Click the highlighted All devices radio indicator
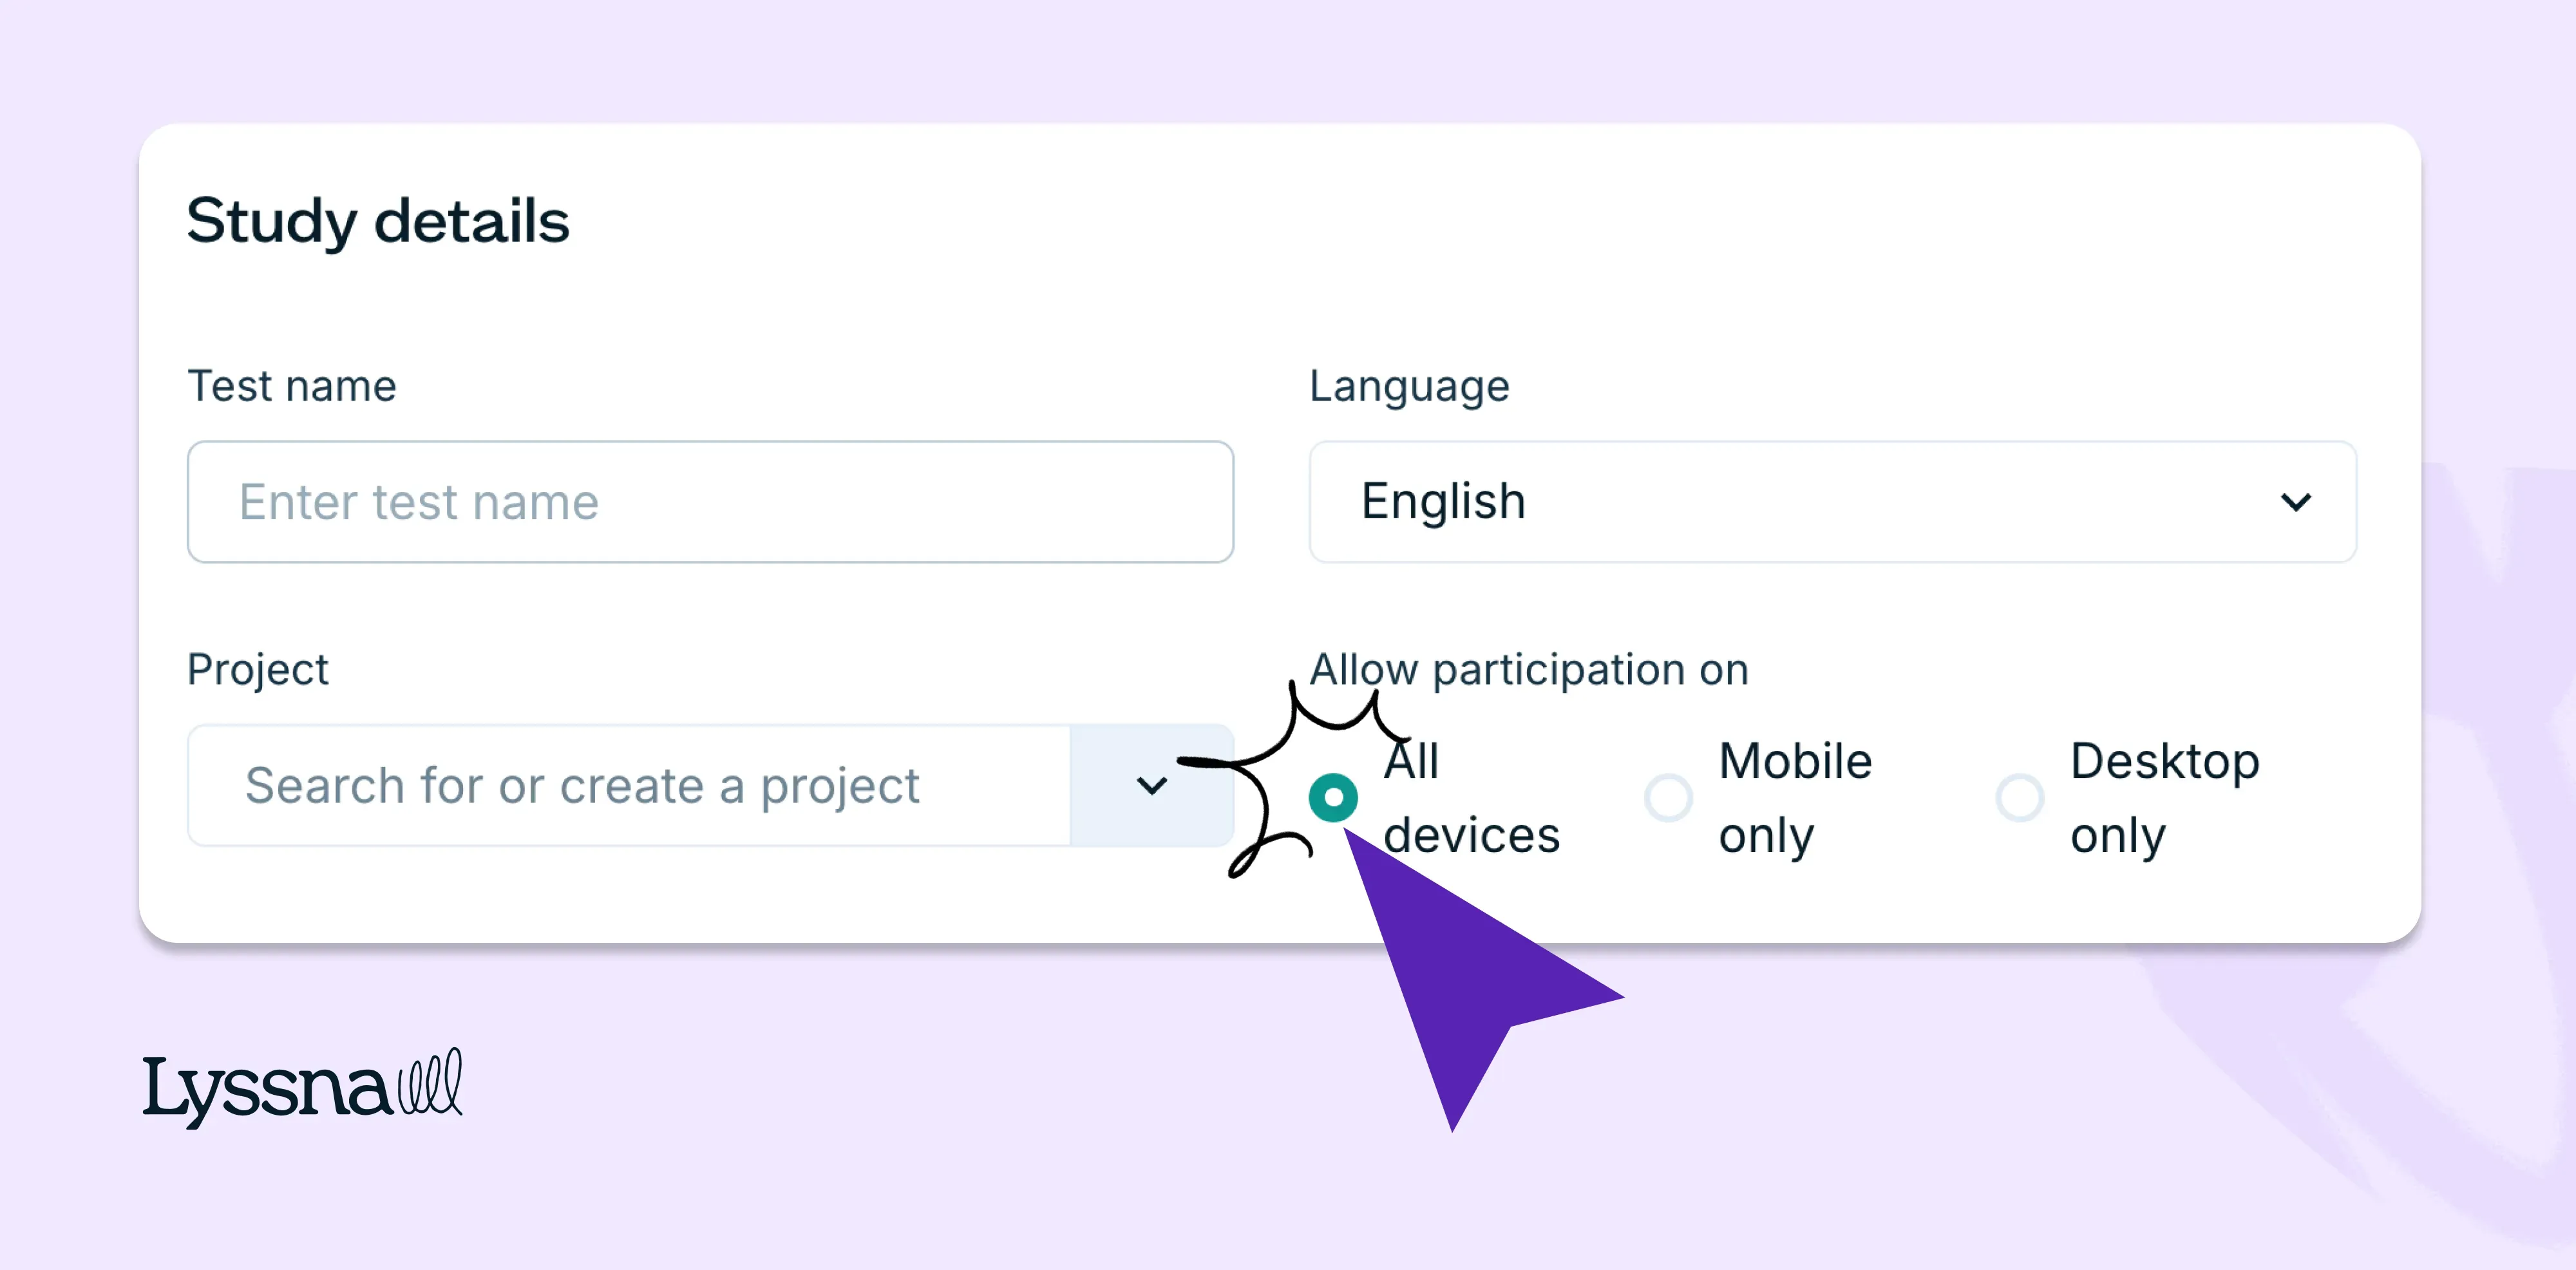This screenshot has height=1270, width=2576. pos(1333,797)
